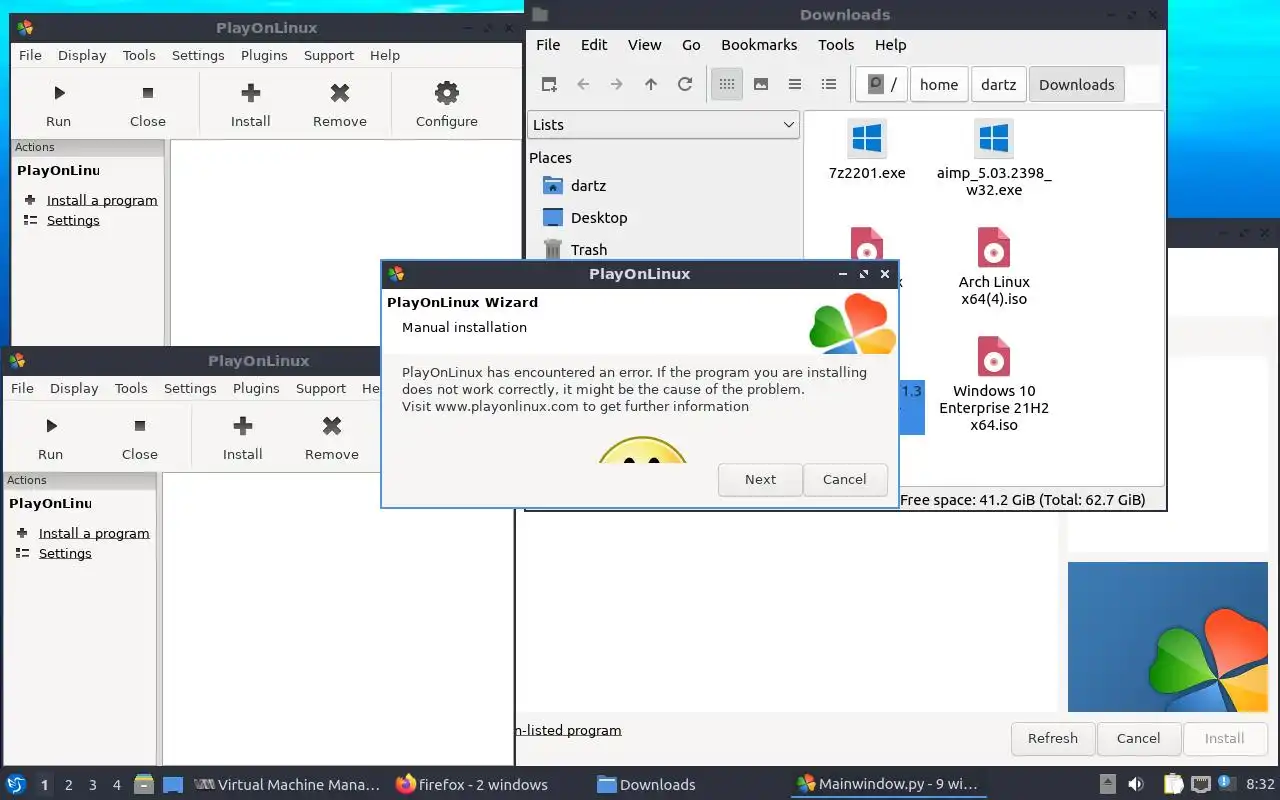
Task: Switch to workspace 4 in pager
Action: (x=117, y=785)
